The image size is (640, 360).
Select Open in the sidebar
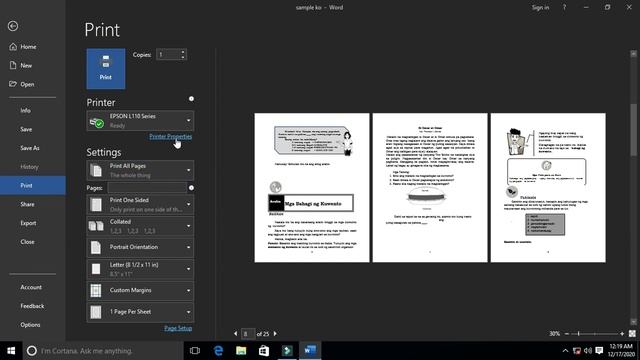[x=33, y=84]
